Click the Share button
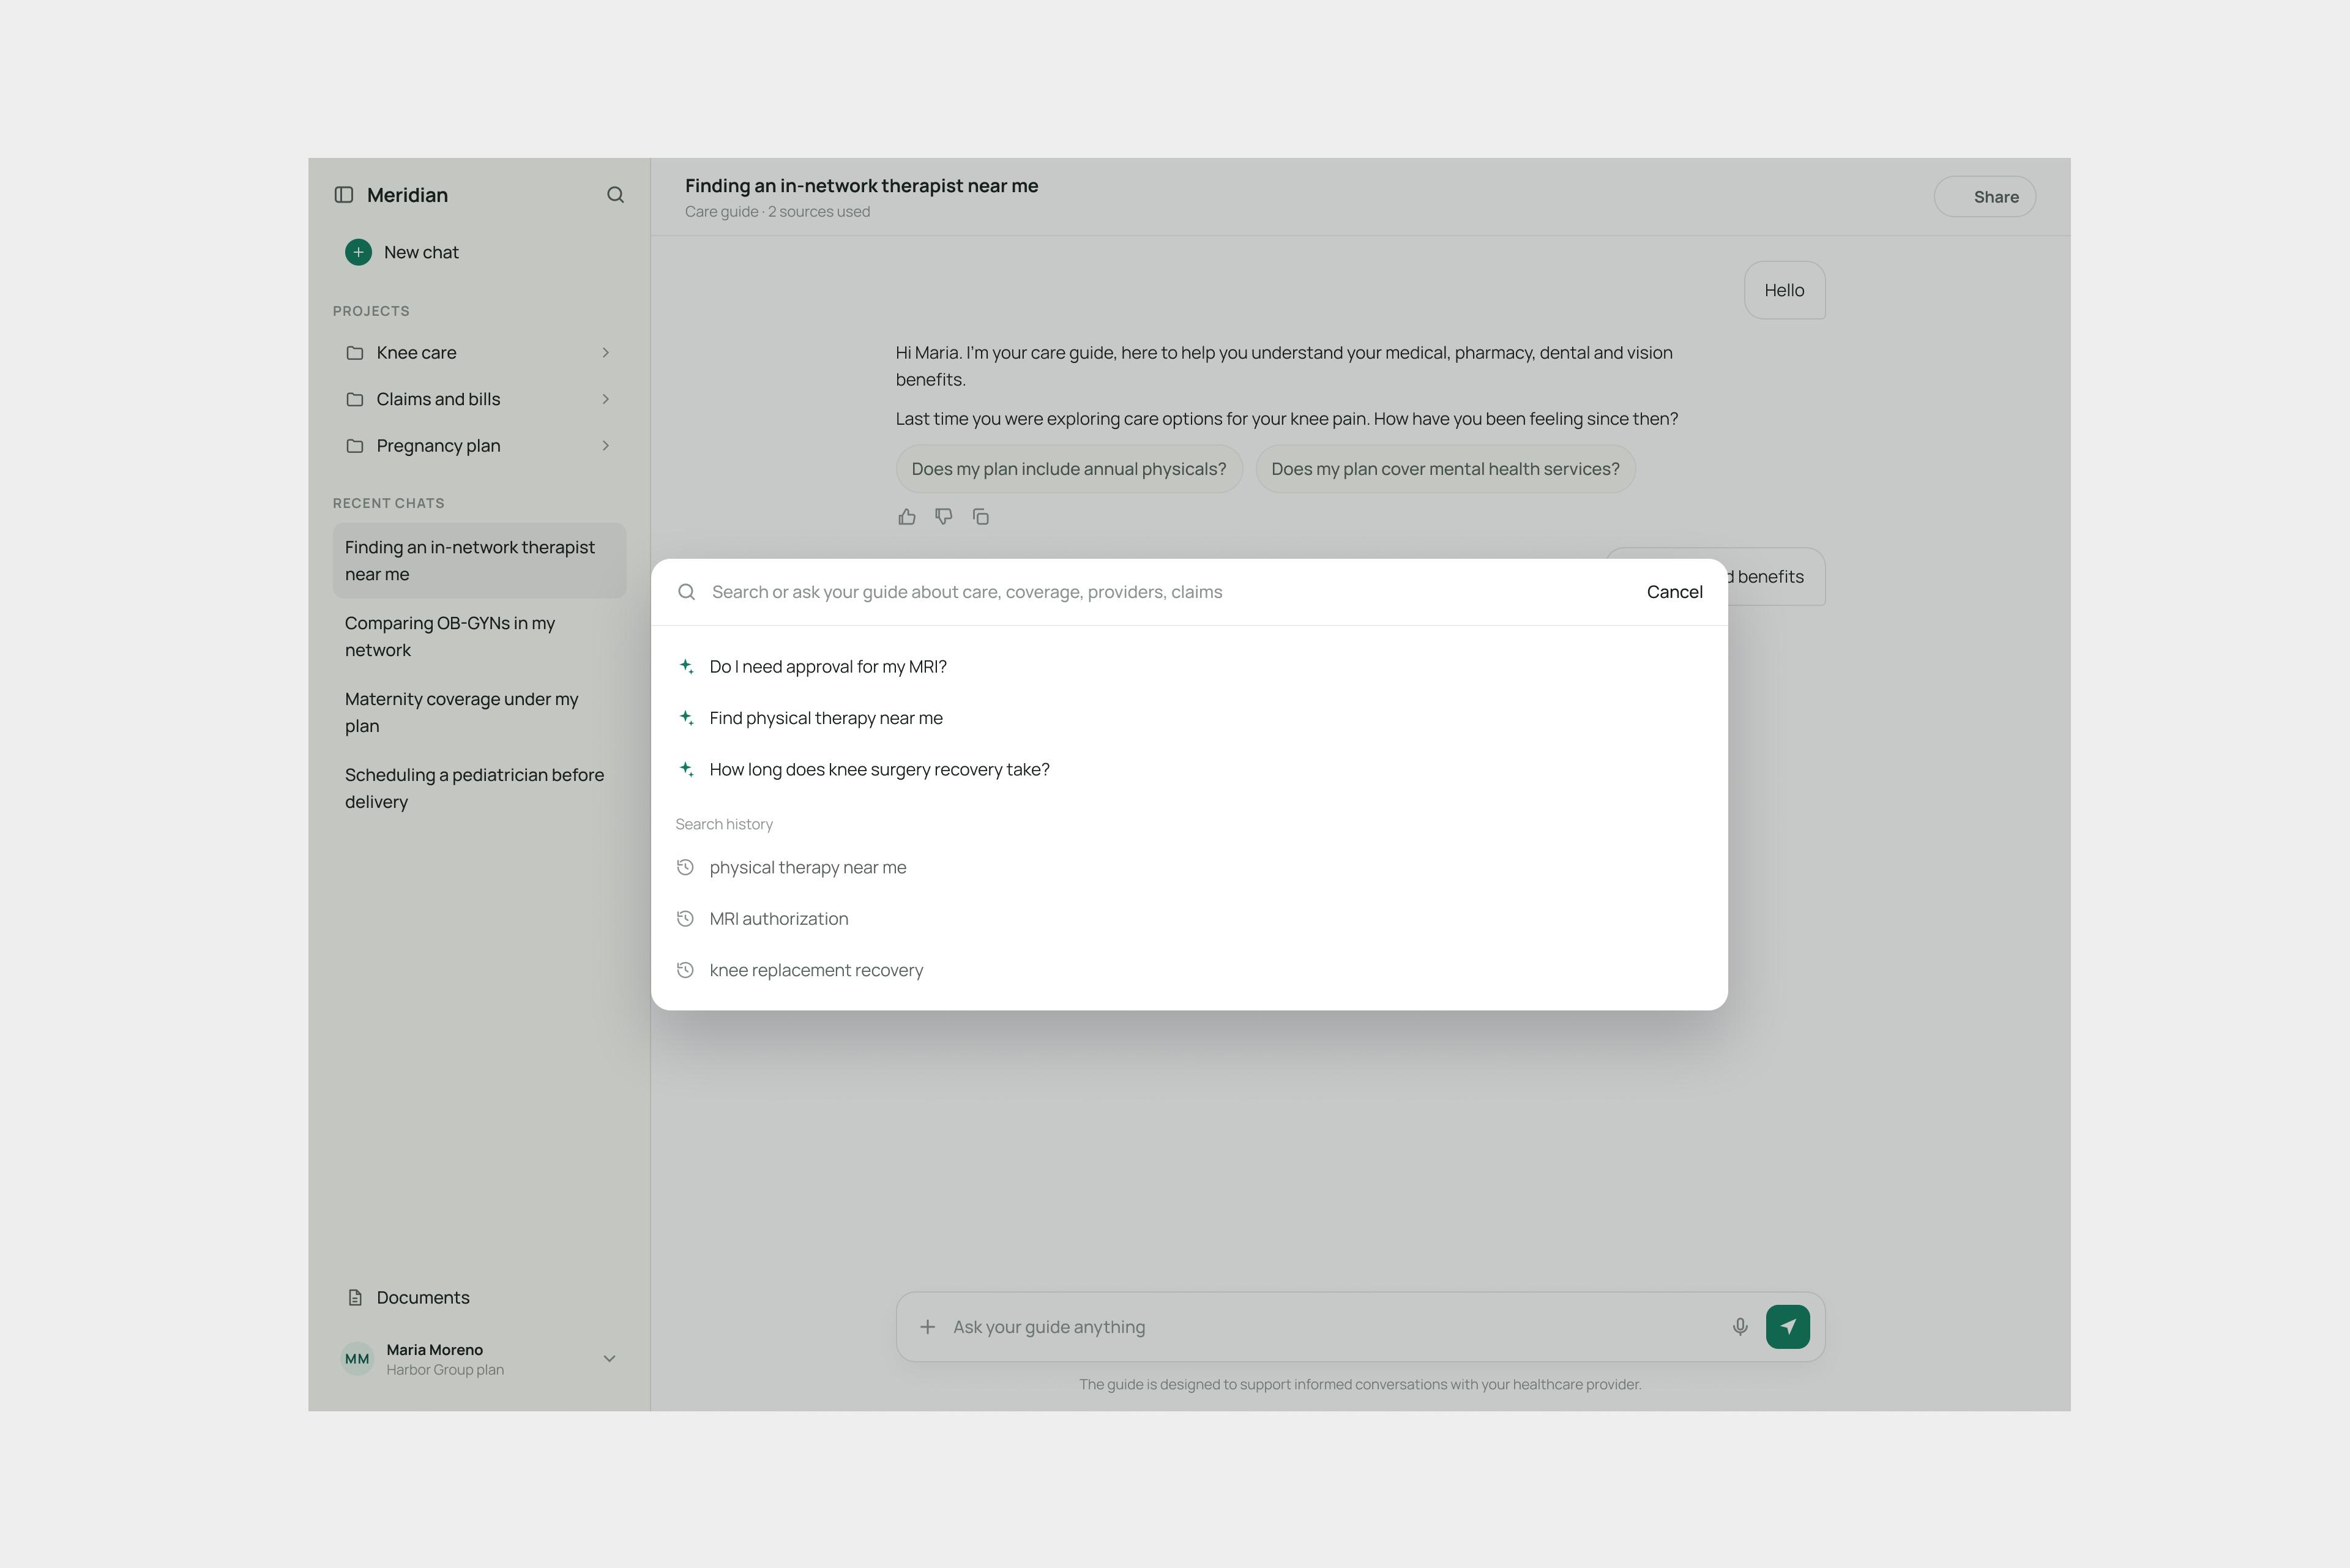 1984,197
